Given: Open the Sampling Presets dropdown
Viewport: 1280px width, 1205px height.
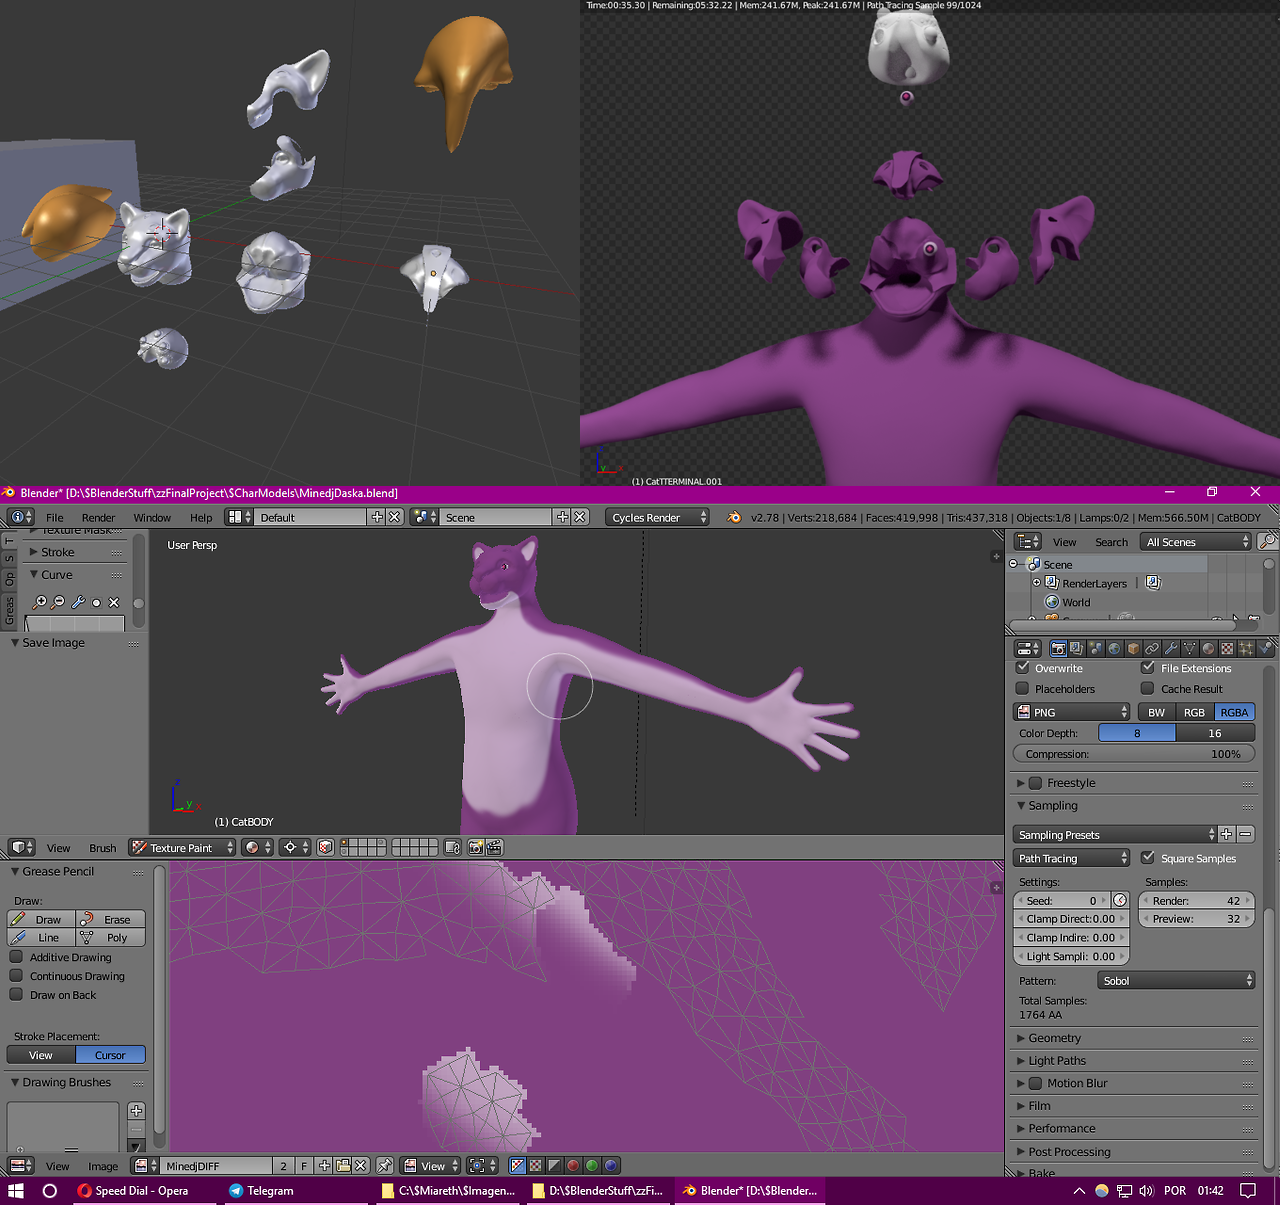Looking at the screenshot, I should 1115,834.
